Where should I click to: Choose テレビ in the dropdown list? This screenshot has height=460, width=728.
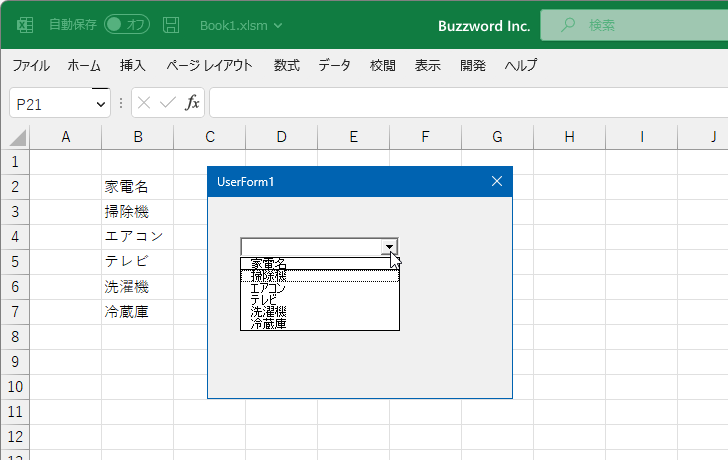320,300
